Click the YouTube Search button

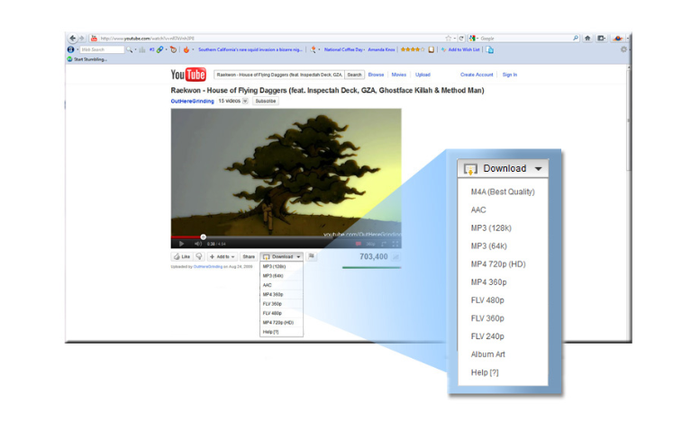point(354,75)
